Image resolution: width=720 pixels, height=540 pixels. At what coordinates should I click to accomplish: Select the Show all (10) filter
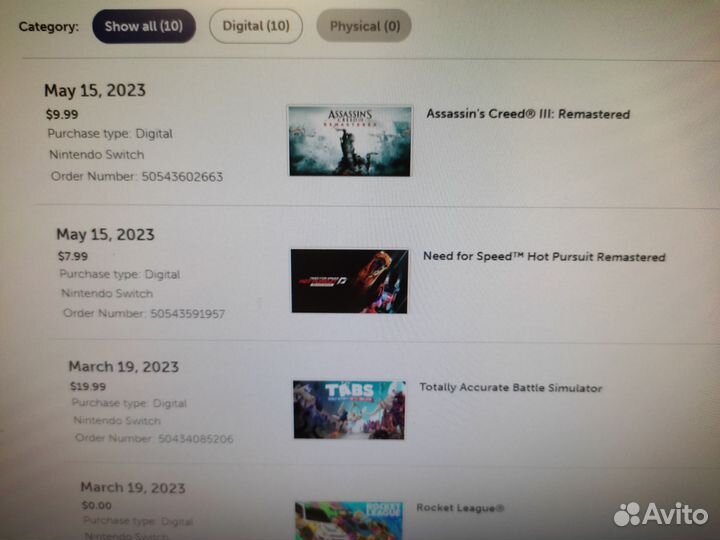(x=144, y=26)
